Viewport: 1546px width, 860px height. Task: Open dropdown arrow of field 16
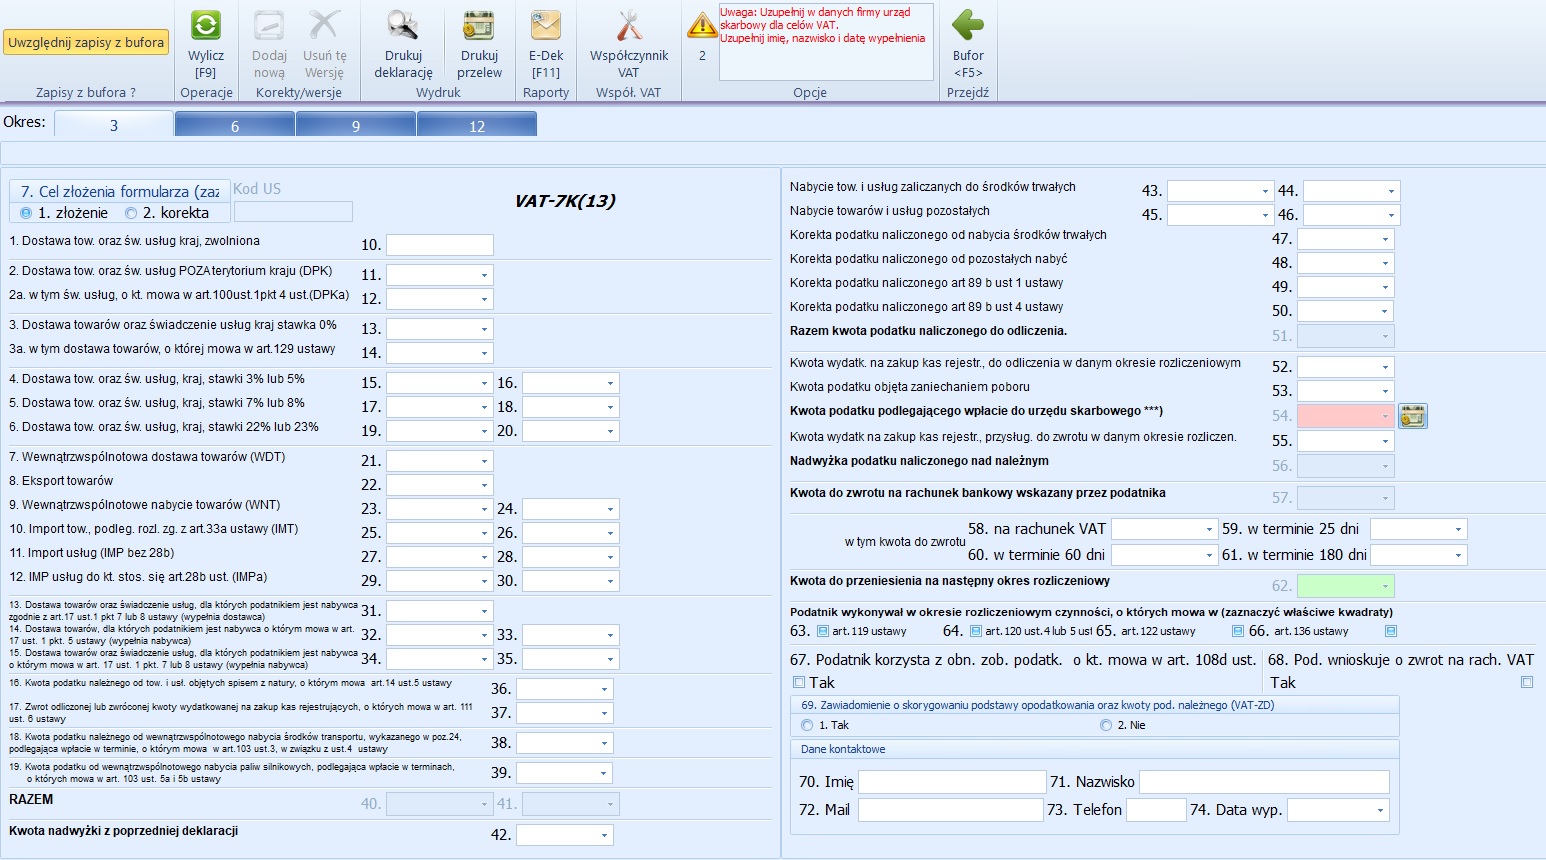[610, 383]
